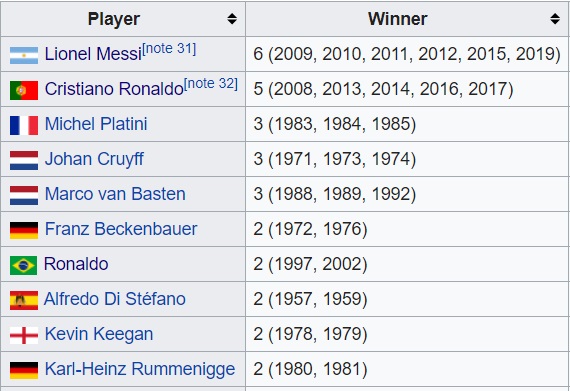Click the Player column header text
Image resolution: width=570 pixels, height=391 pixels.
click(x=114, y=19)
